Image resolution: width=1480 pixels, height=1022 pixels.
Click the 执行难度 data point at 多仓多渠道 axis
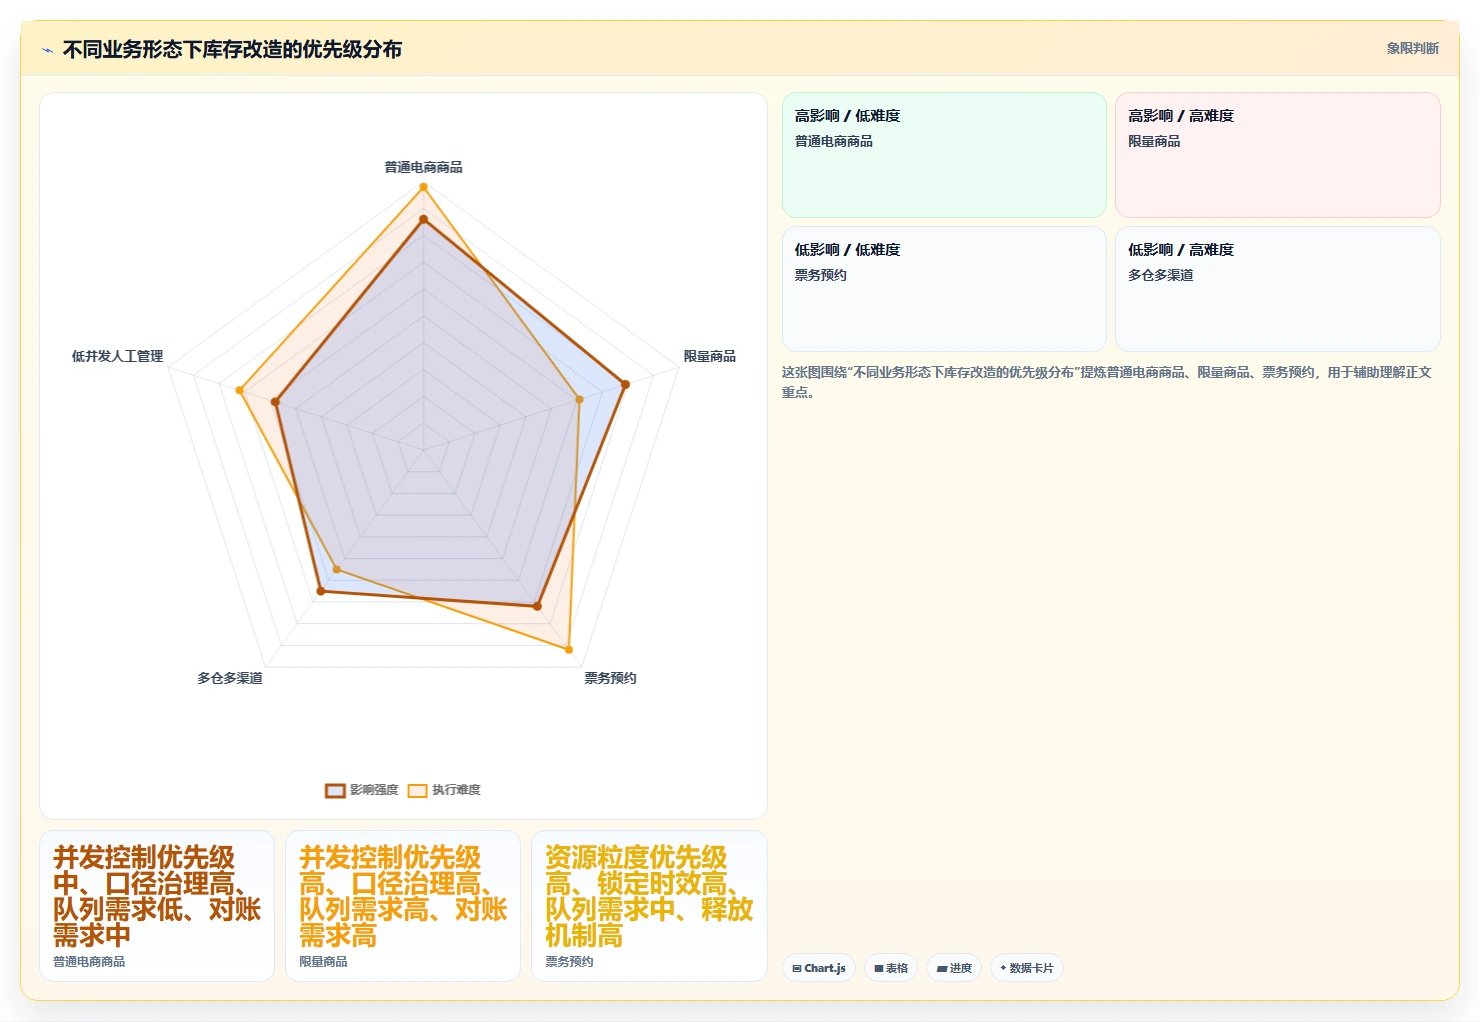coord(336,570)
